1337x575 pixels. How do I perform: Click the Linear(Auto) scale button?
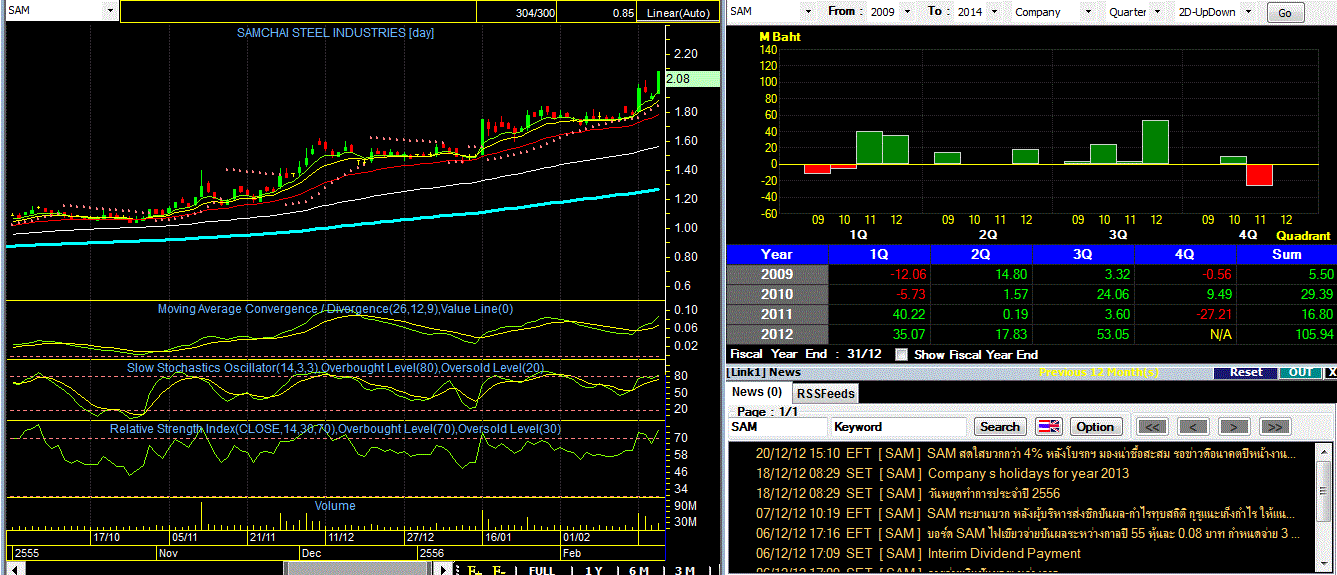coord(679,13)
